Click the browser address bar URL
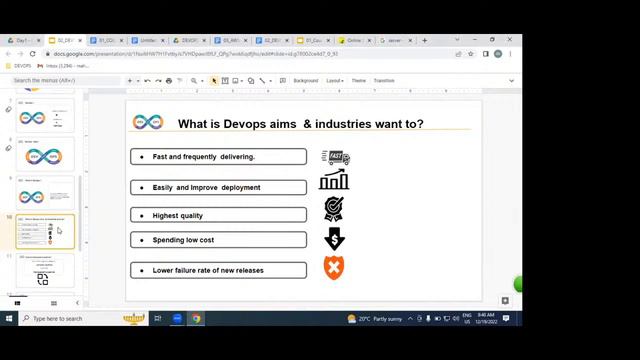Viewport: 640px width, 360px height. tap(196, 54)
